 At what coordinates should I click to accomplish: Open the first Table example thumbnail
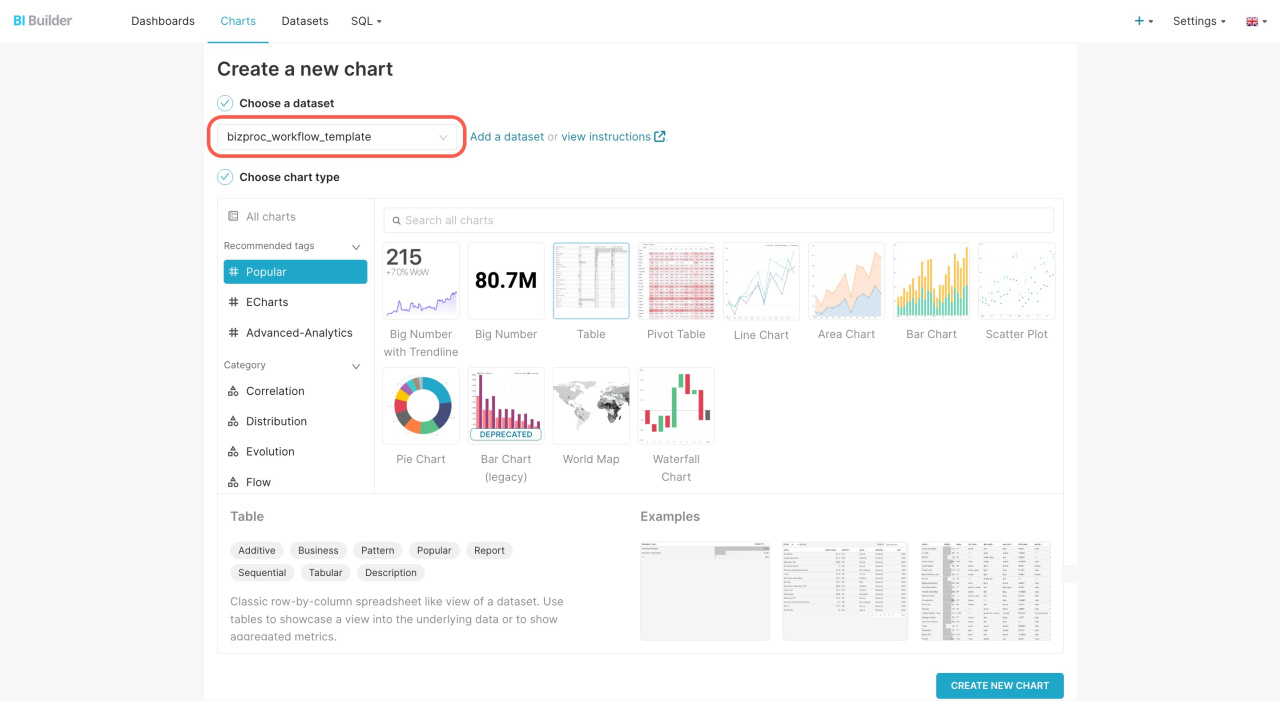click(x=705, y=590)
